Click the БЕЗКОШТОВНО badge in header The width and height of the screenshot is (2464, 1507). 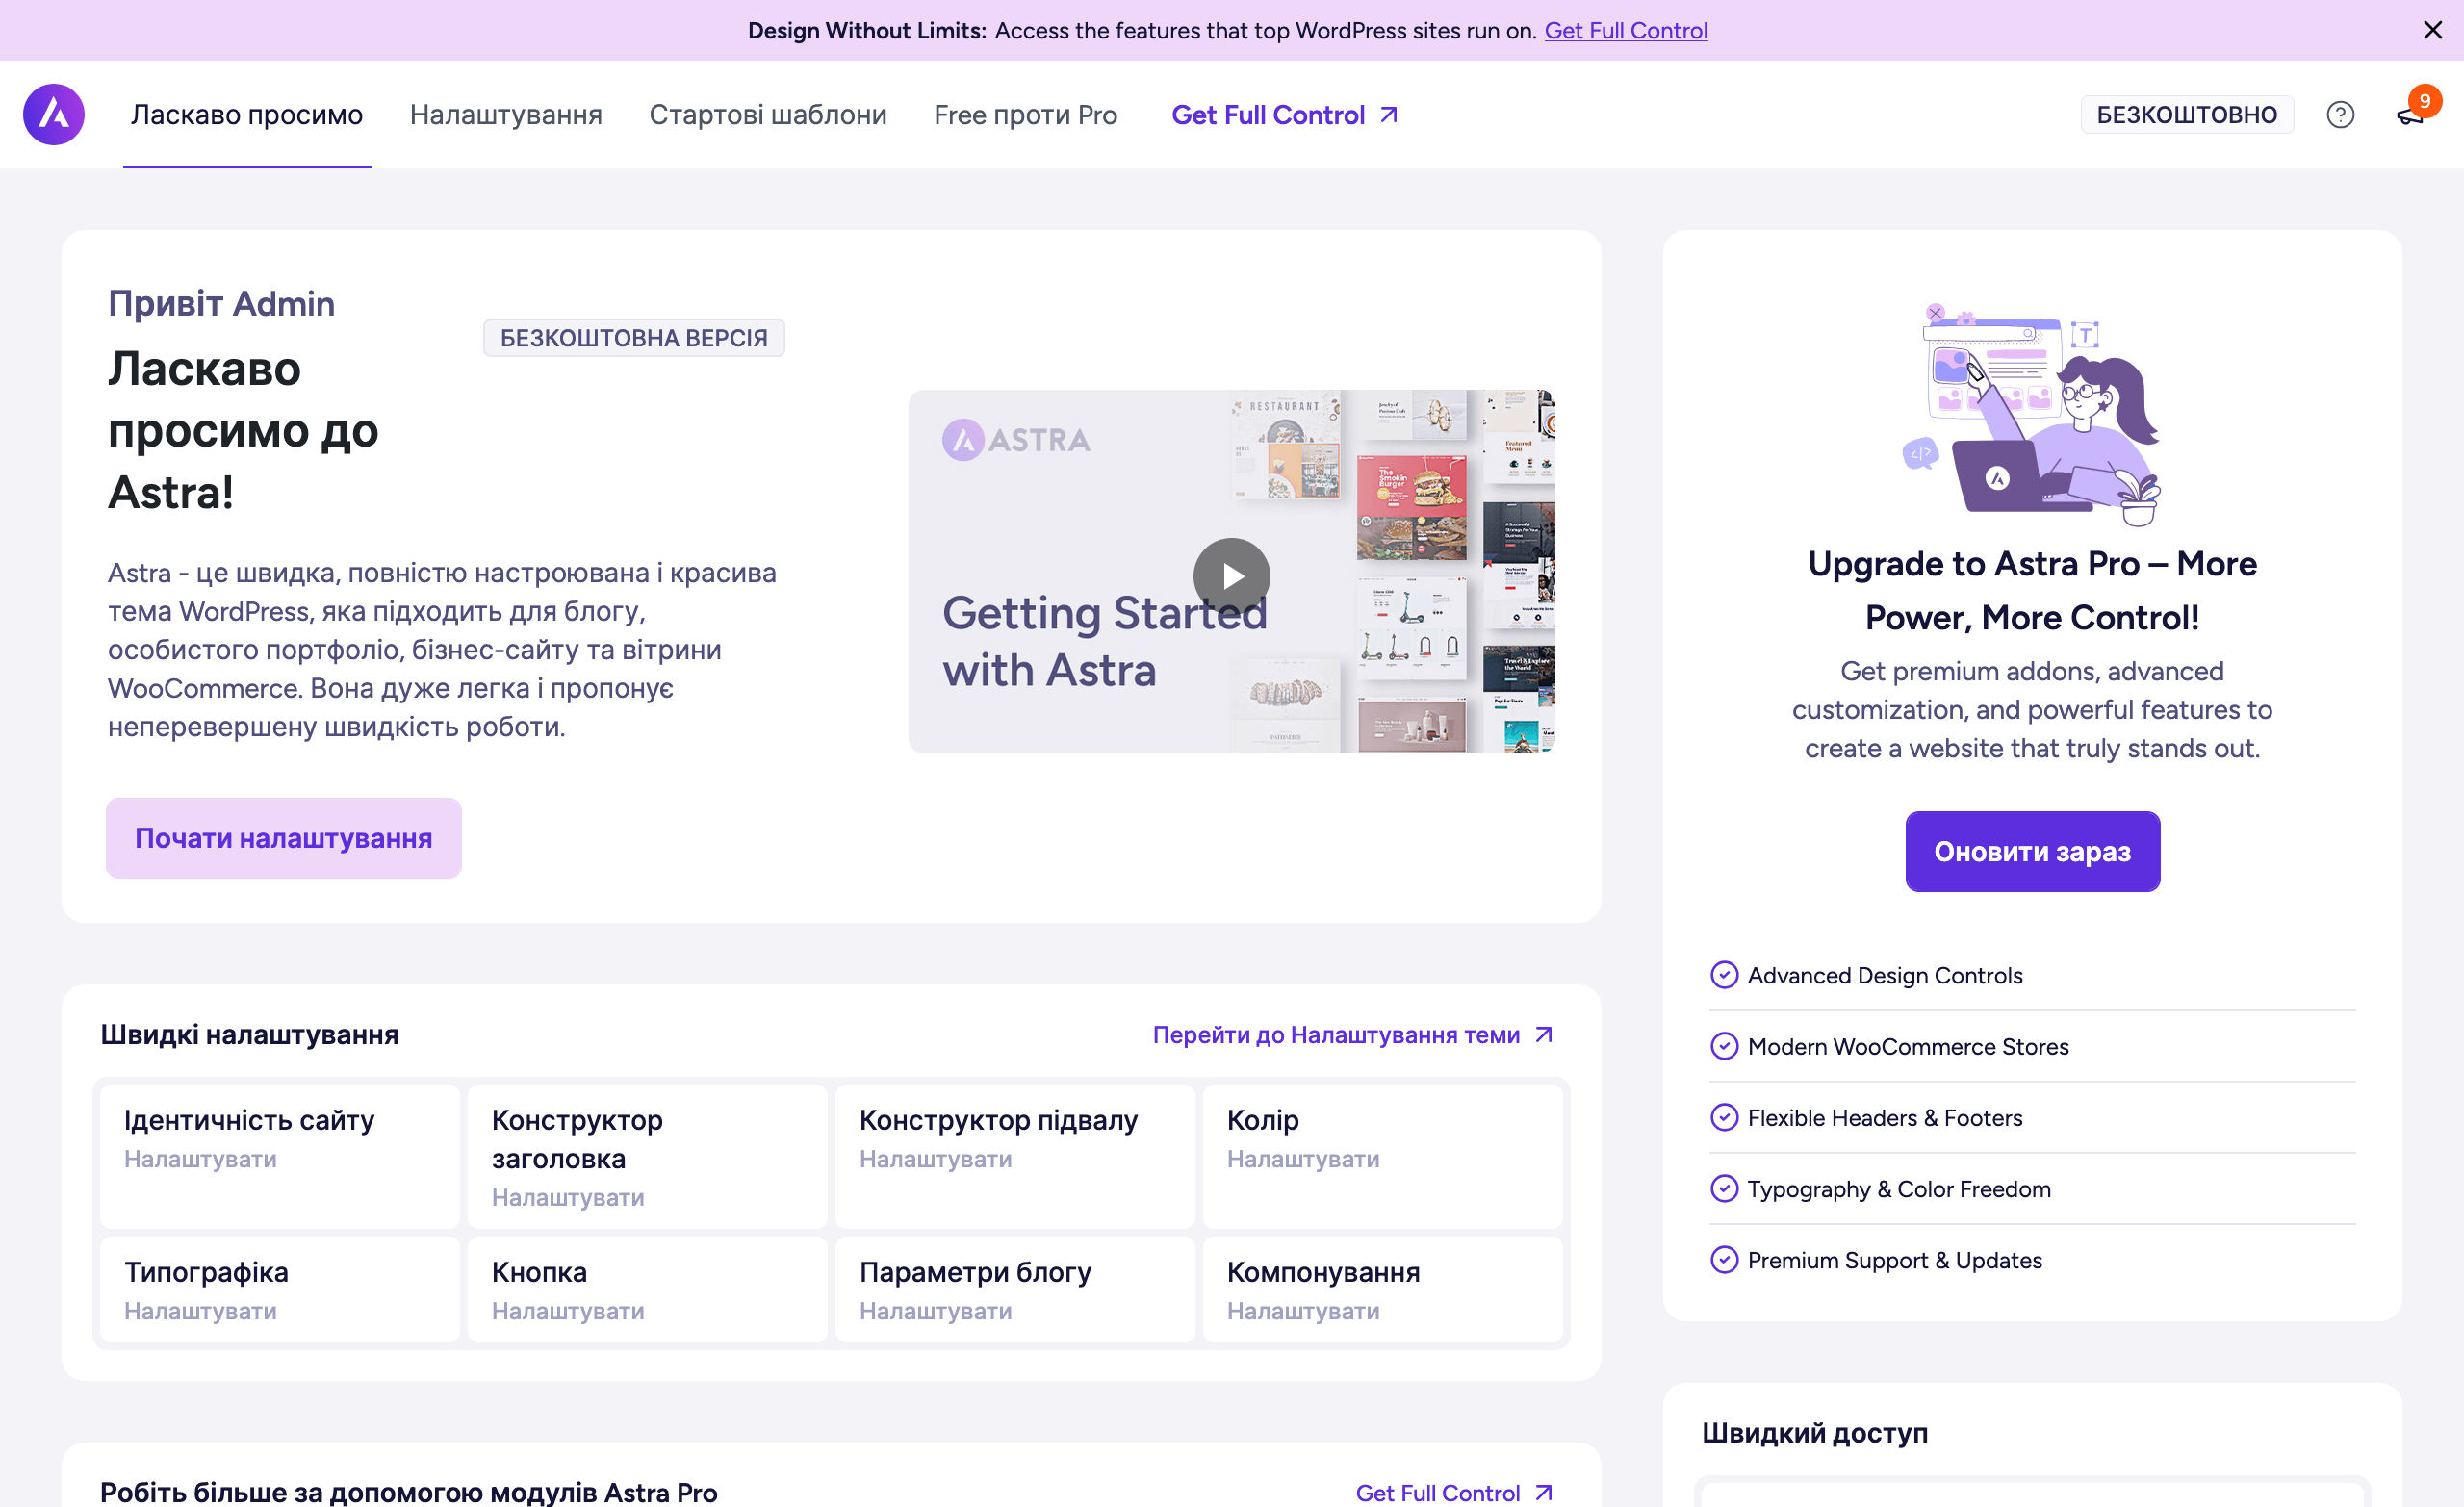2187,115
